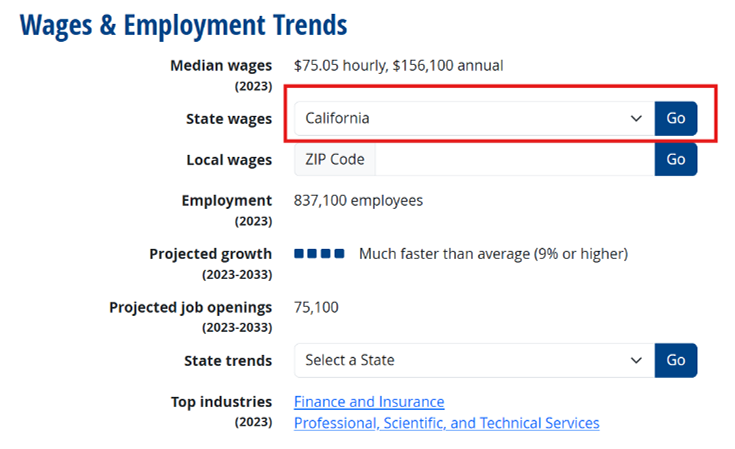
Task: Click the Top industries label
Action: point(221,402)
